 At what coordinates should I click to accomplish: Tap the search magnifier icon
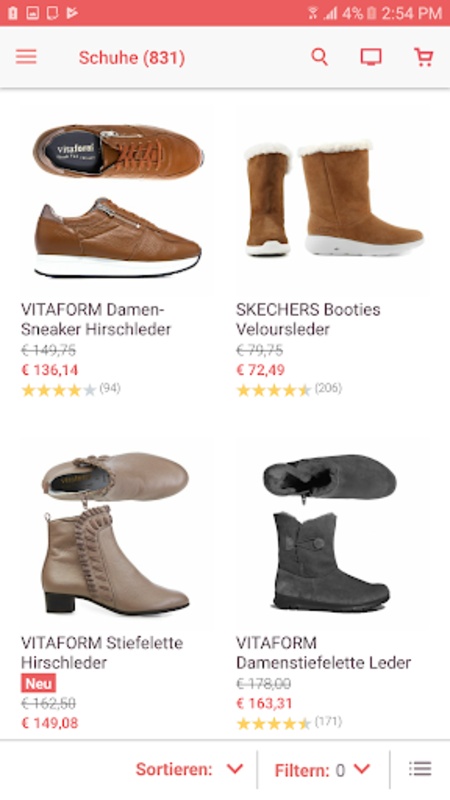click(x=319, y=57)
